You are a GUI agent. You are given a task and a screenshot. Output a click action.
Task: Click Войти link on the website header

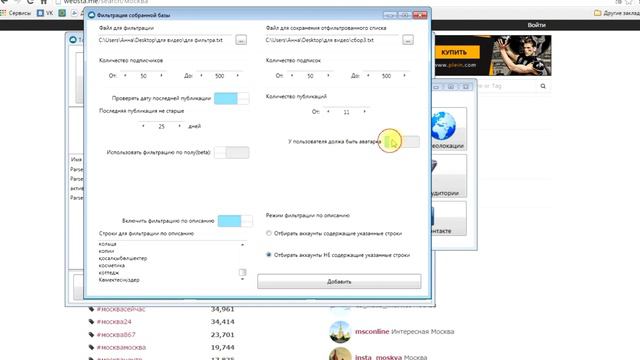tap(536, 25)
